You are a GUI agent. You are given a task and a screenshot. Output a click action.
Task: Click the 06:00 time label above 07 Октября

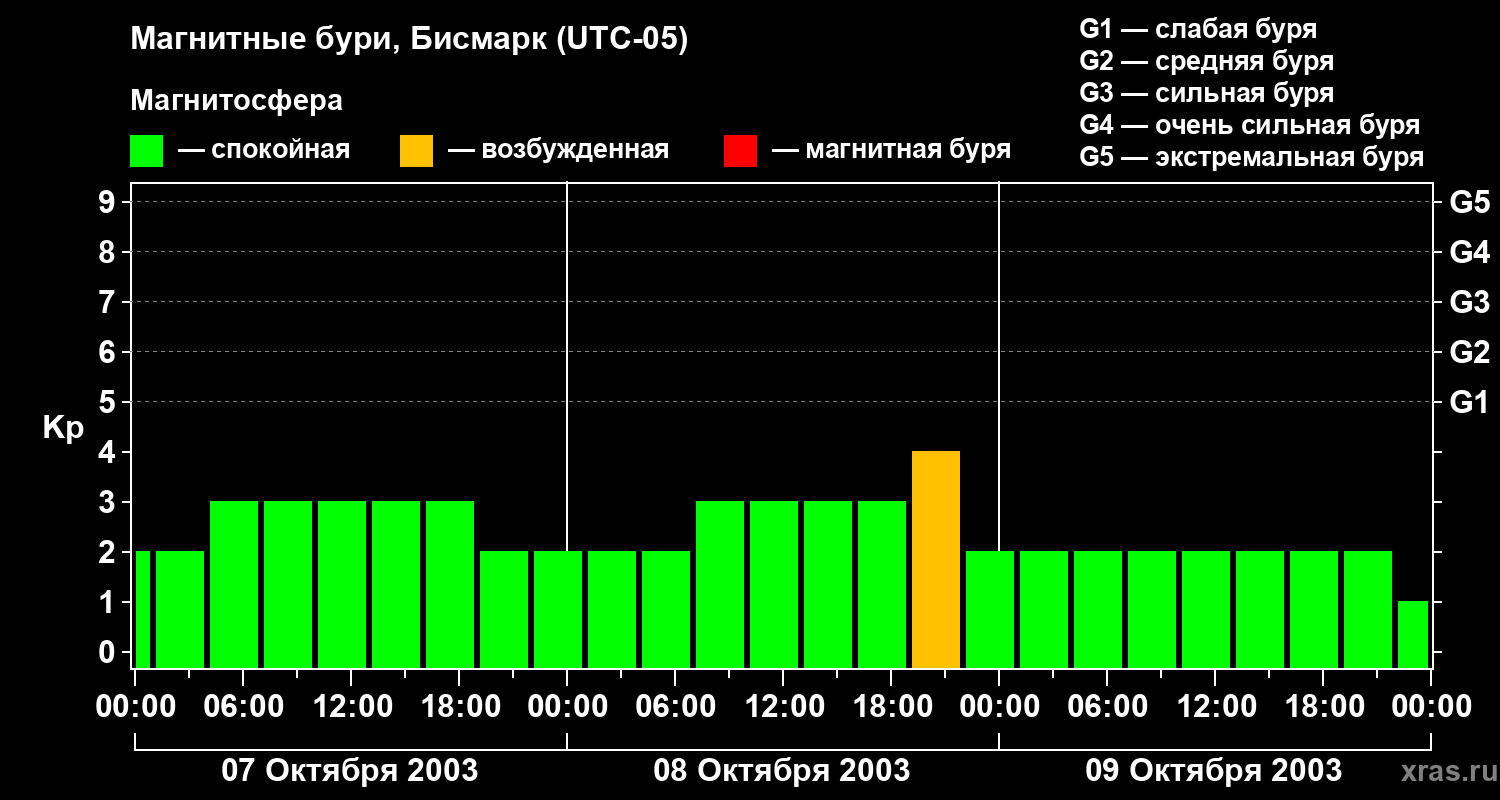pyautogui.click(x=243, y=707)
